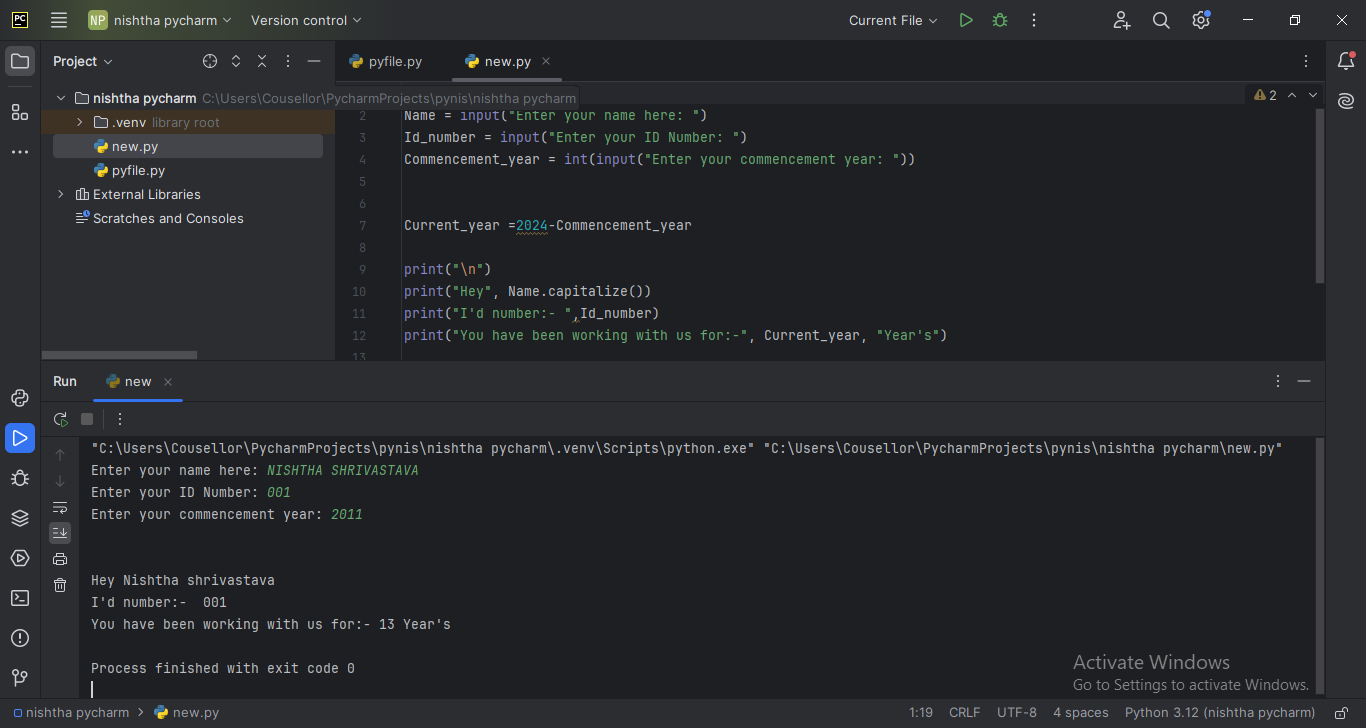Screen dimensions: 1366x728
Task: Open the Terminal tool window
Action: tap(20, 598)
